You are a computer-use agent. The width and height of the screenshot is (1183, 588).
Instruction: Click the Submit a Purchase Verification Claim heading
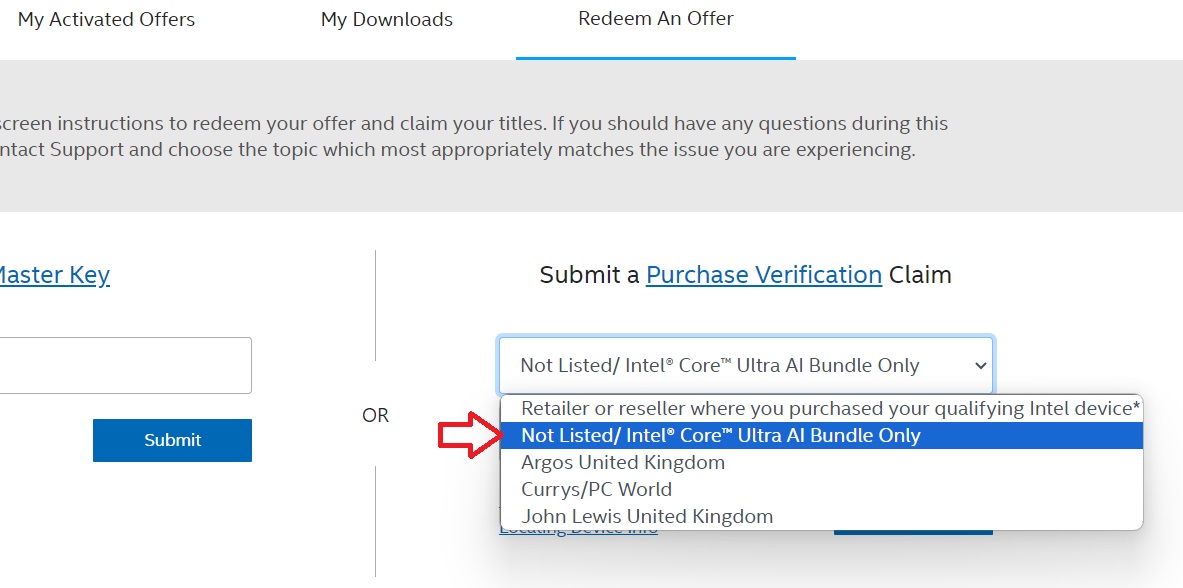pos(744,274)
